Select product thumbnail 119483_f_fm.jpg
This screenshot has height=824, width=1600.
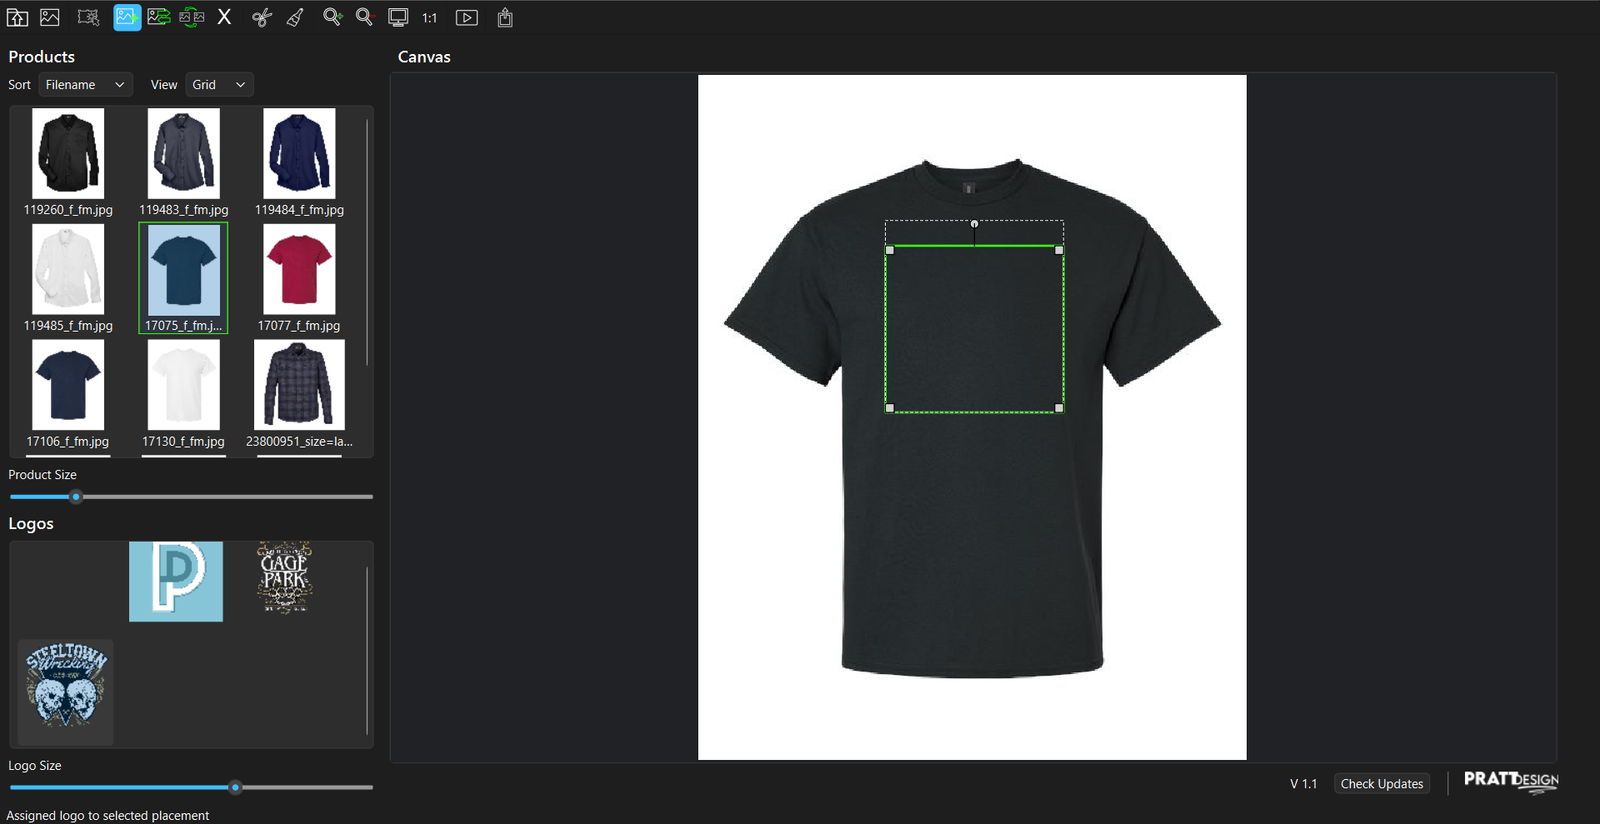pos(184,153)
